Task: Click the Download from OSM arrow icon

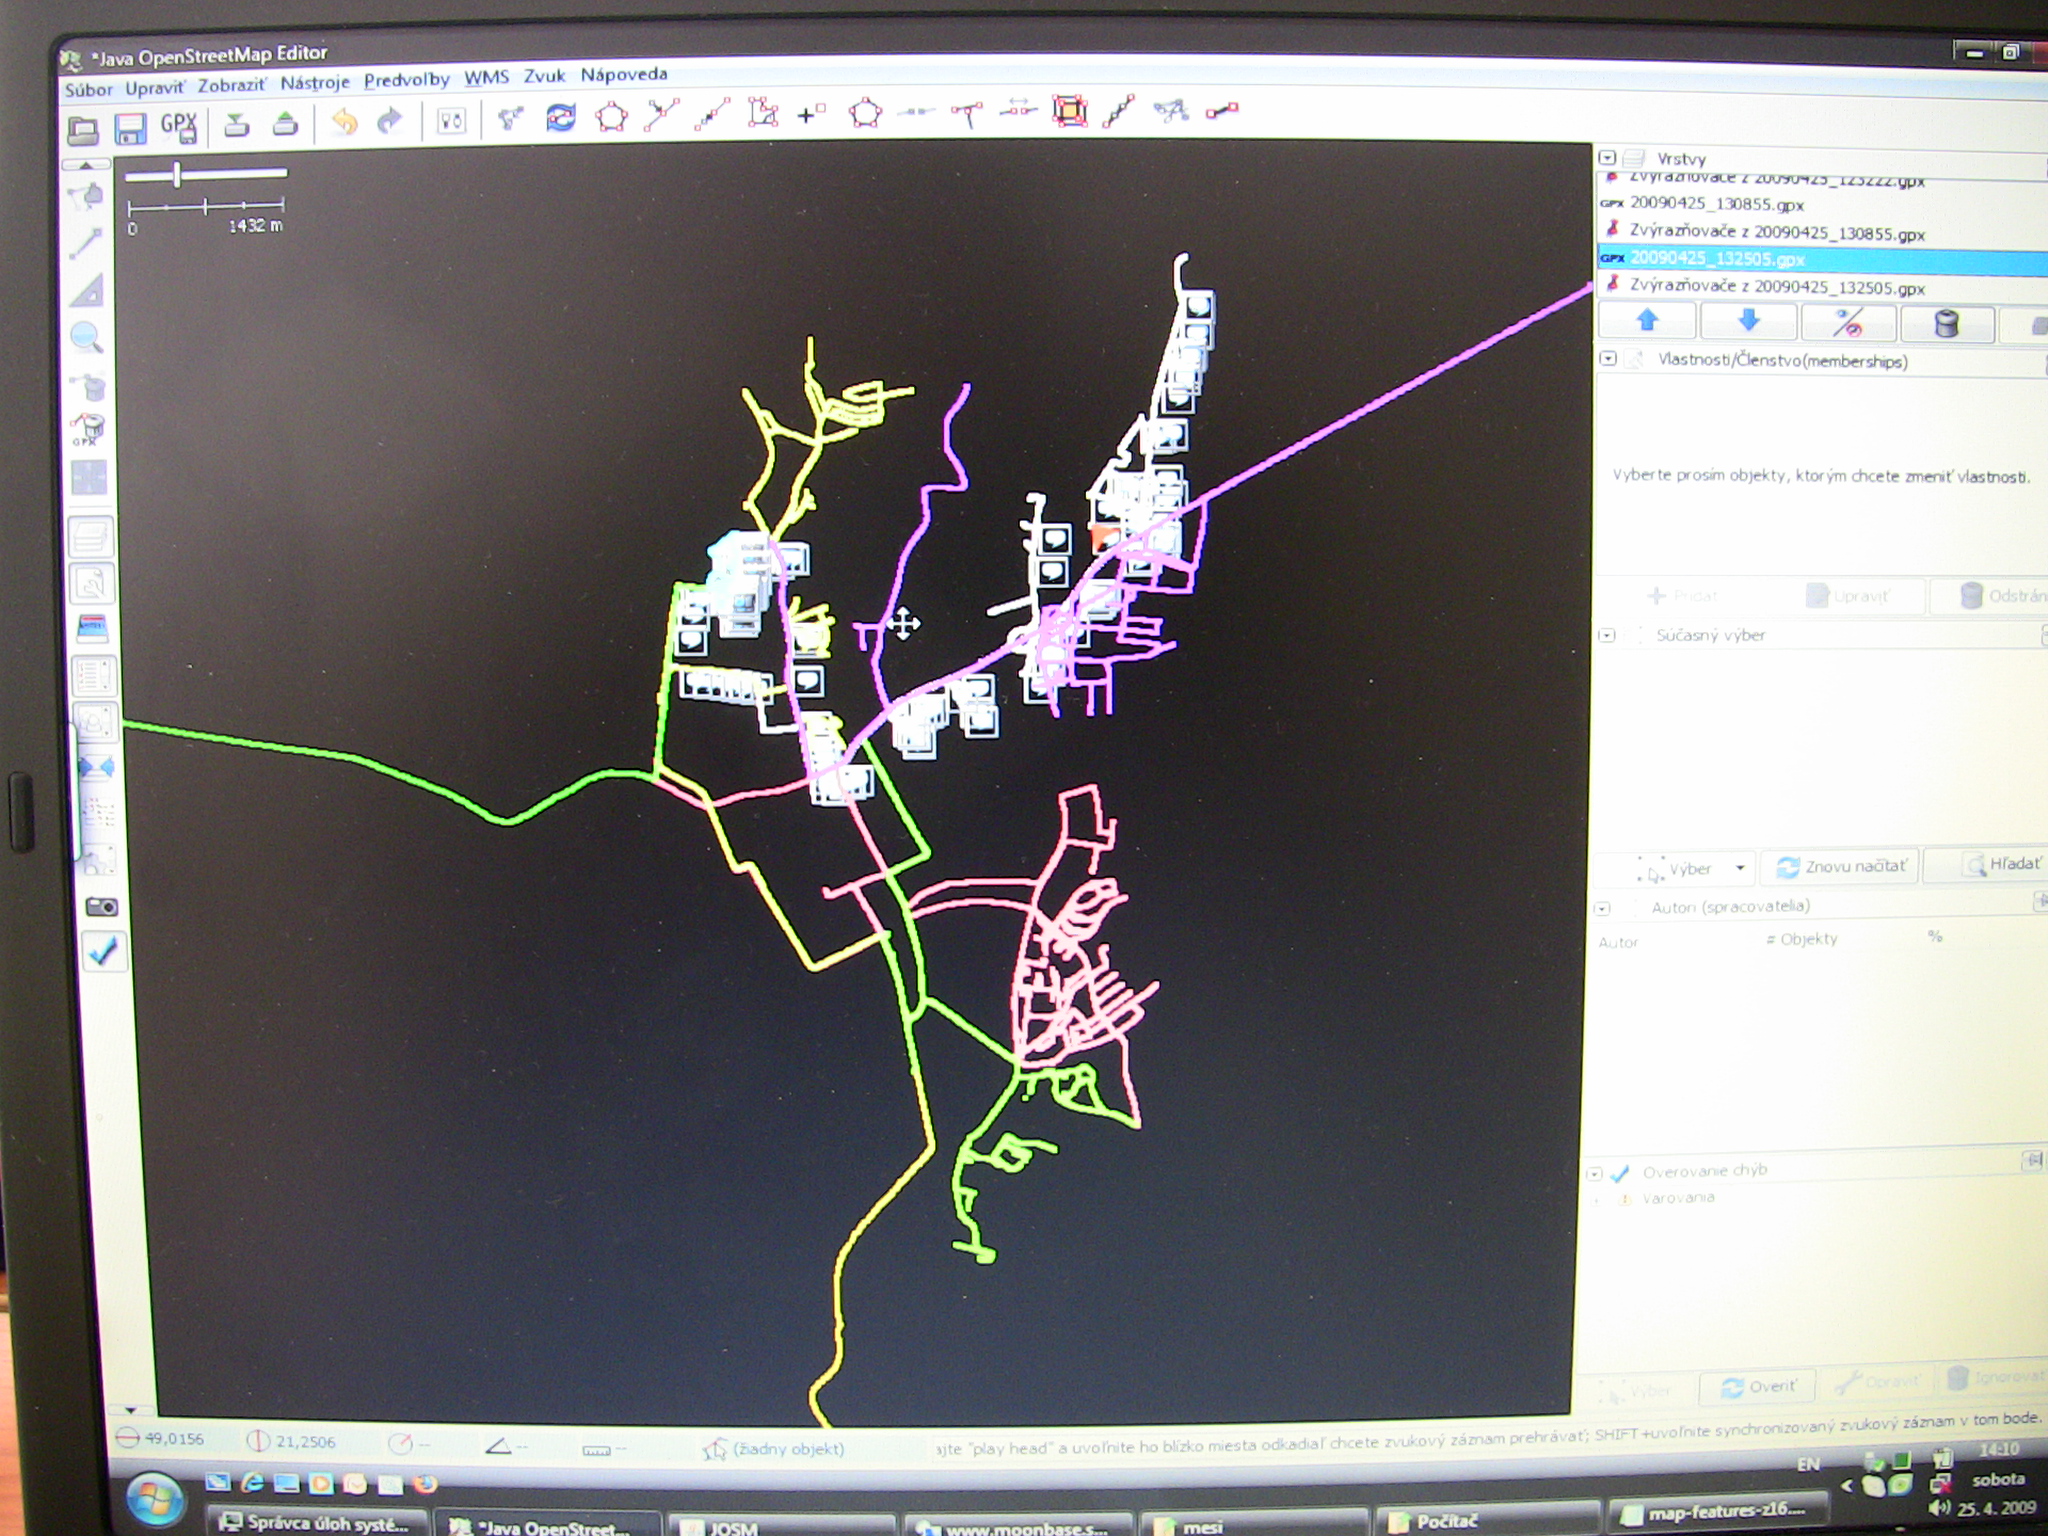Action: [236, 125]
